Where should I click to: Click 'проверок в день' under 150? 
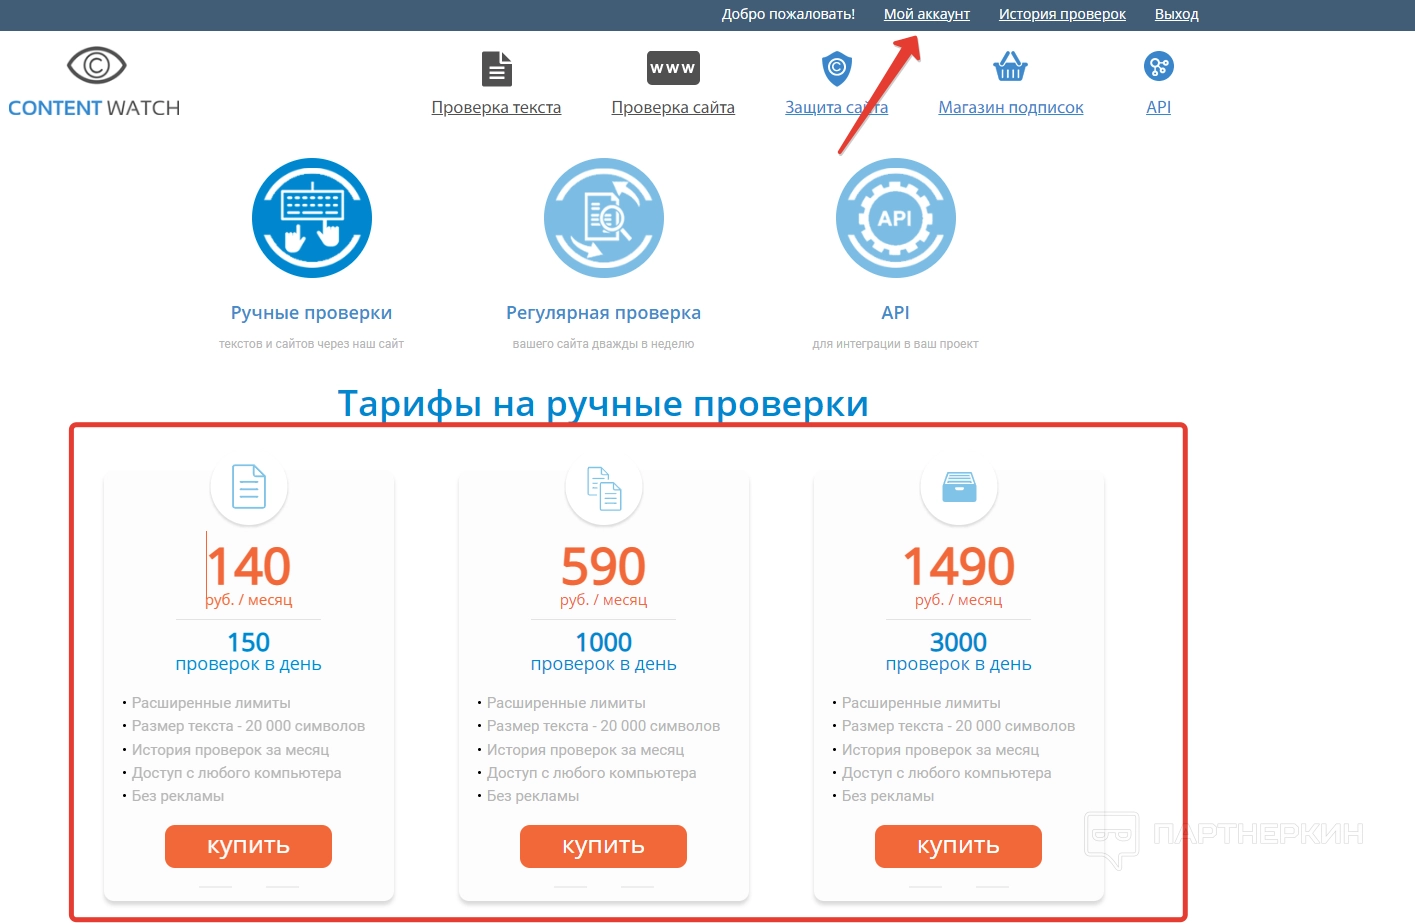click(x=249, y=664)
